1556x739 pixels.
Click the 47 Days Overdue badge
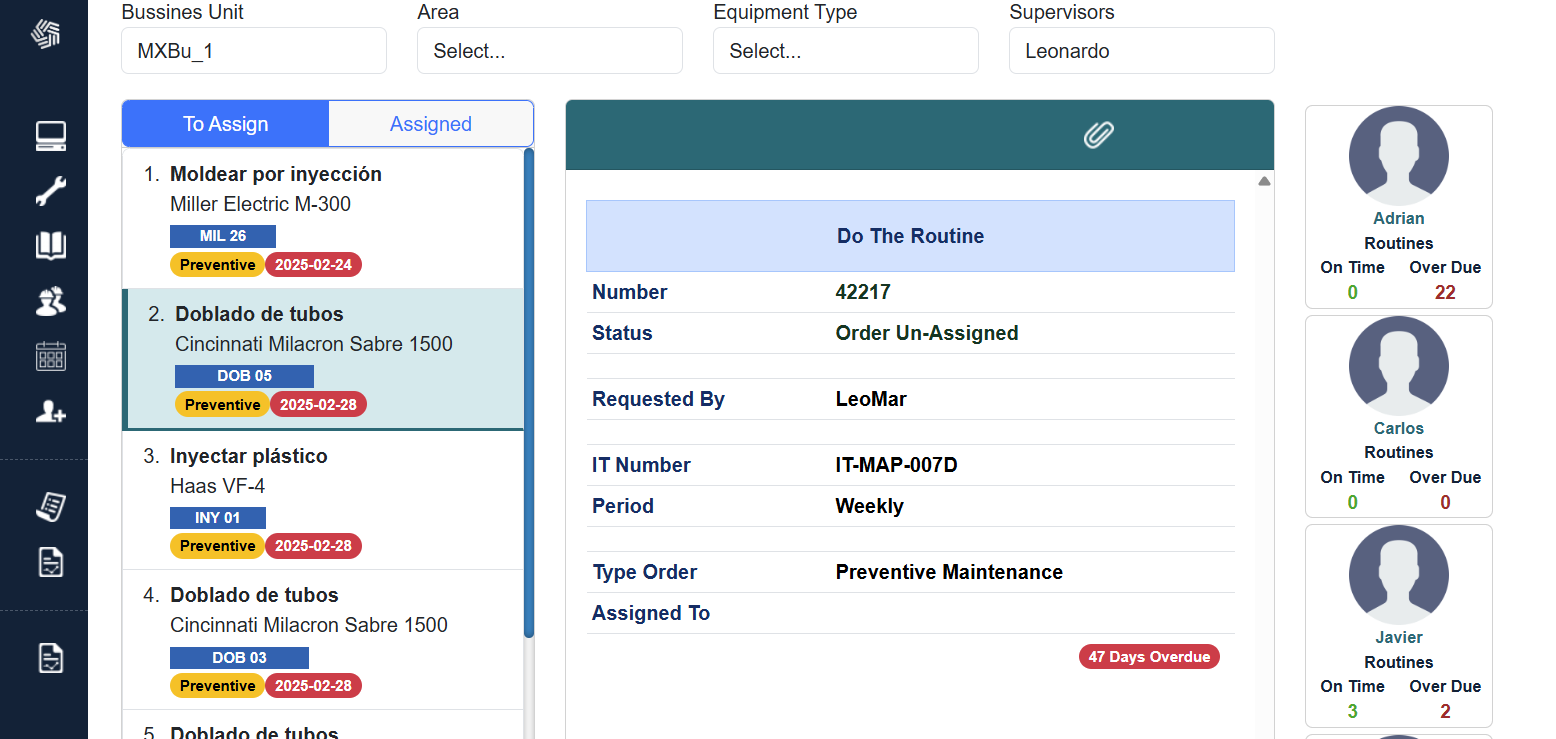(x=1149, y=657)
